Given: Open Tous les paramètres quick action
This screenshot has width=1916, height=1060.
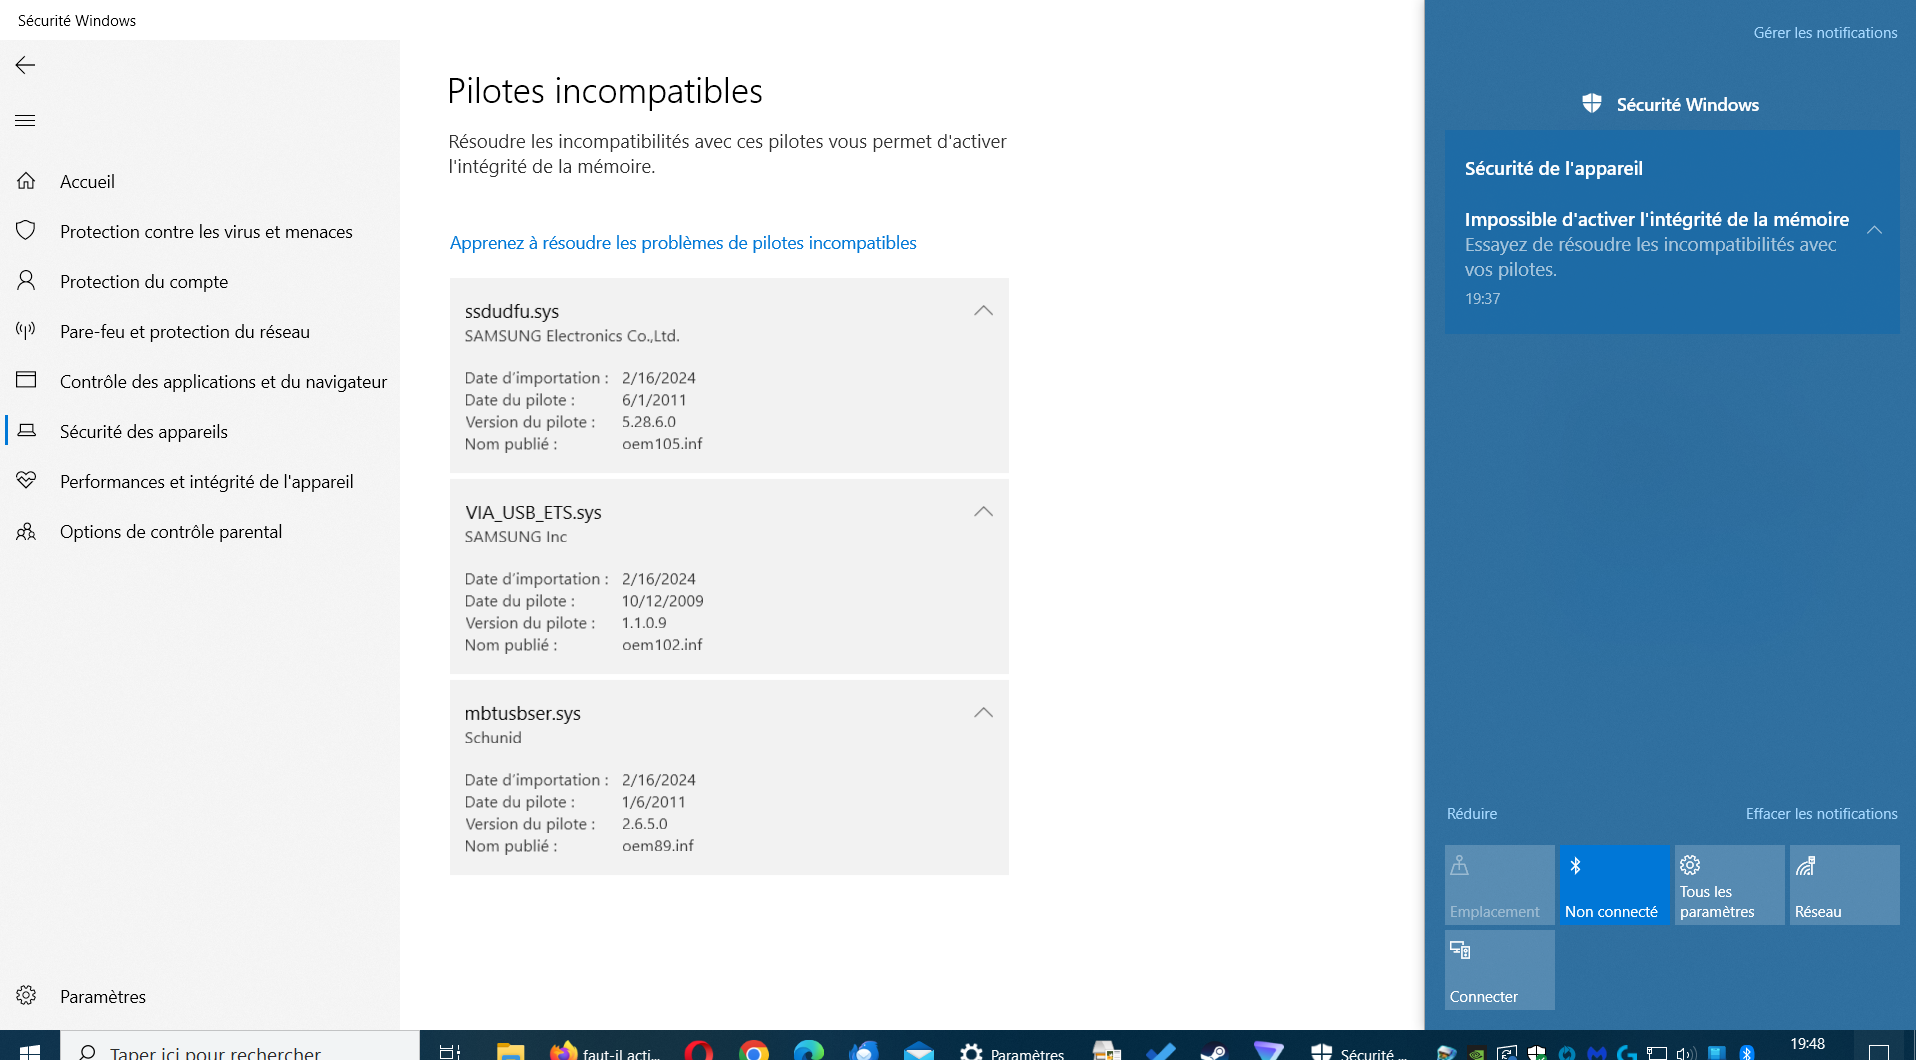Looking at the screenshot, I should point(1730,885).
